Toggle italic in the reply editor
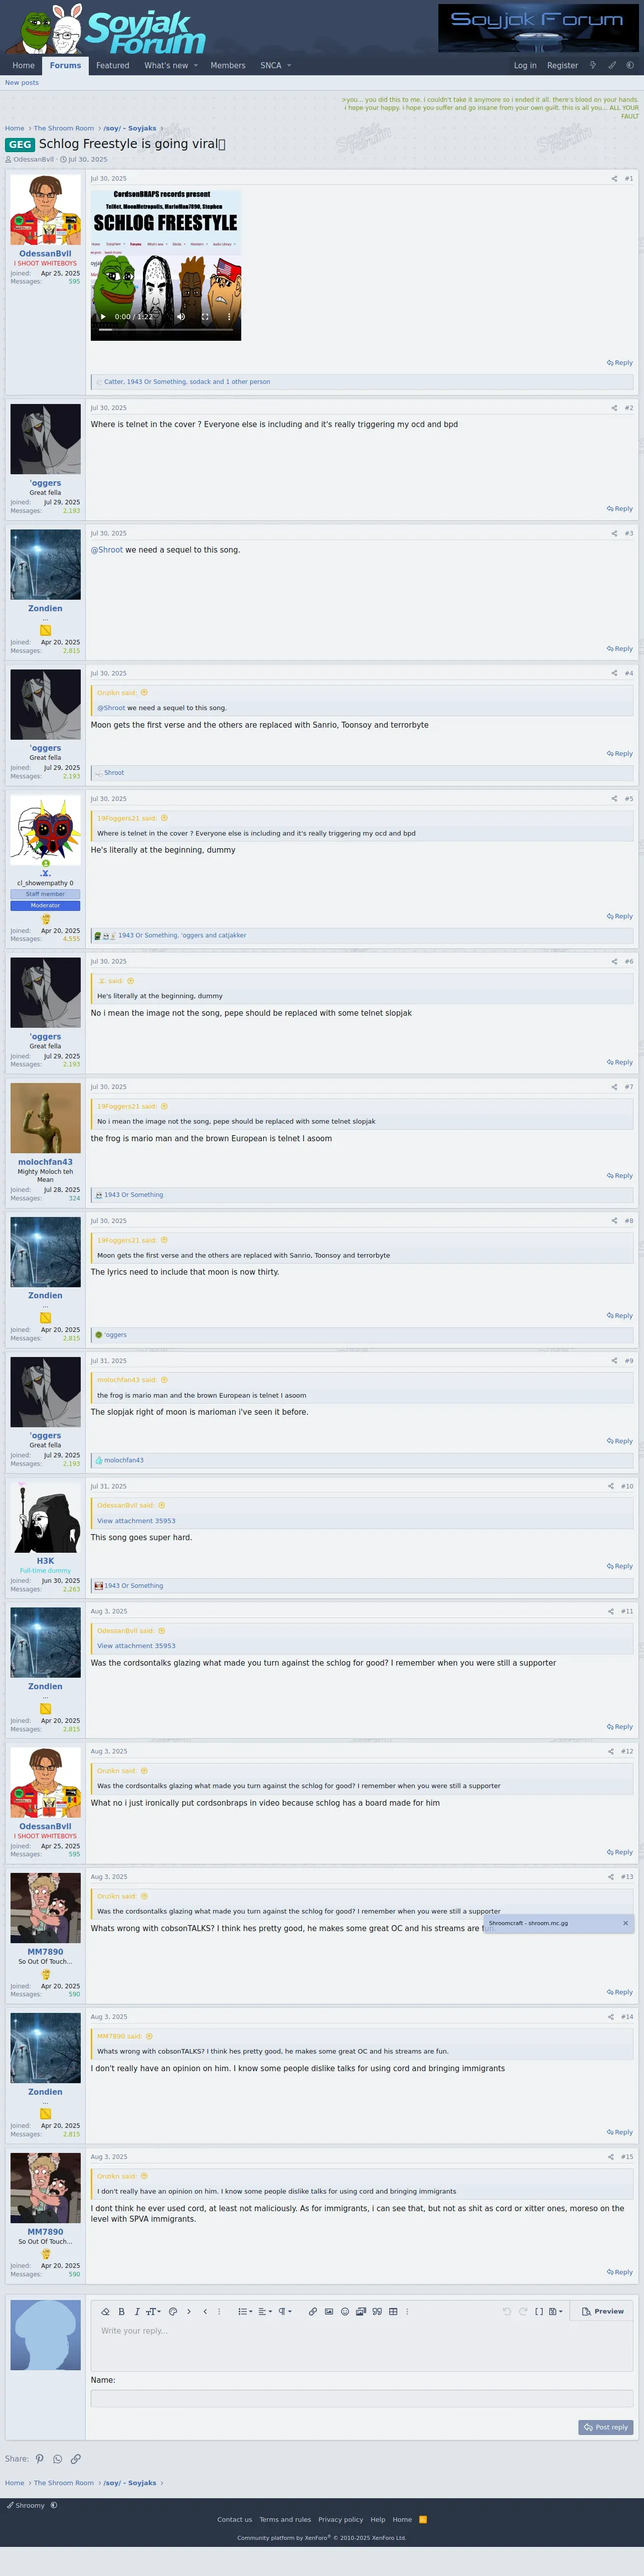644x2576 pixels. (x=137, y=2311)
